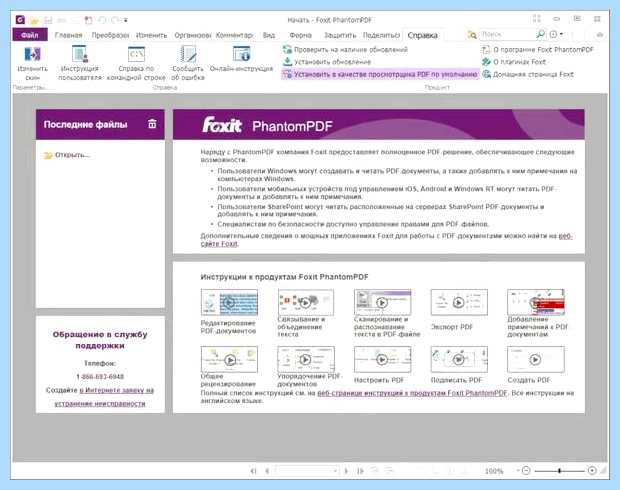Set as default PDF viewer (Установить в качестве просмотрщика)
This screenshot has width=620, height=490.
coord(380,74)
